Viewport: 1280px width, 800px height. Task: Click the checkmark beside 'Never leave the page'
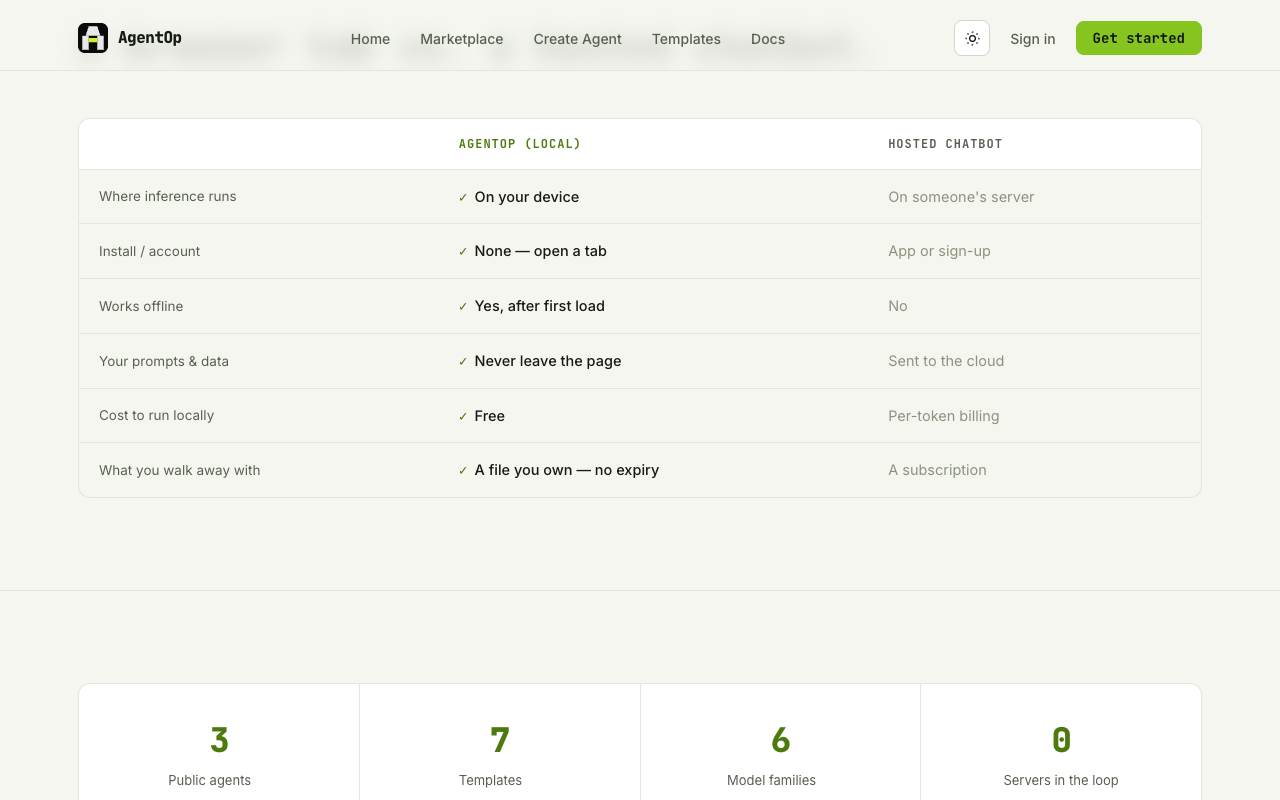pos(463,362)
